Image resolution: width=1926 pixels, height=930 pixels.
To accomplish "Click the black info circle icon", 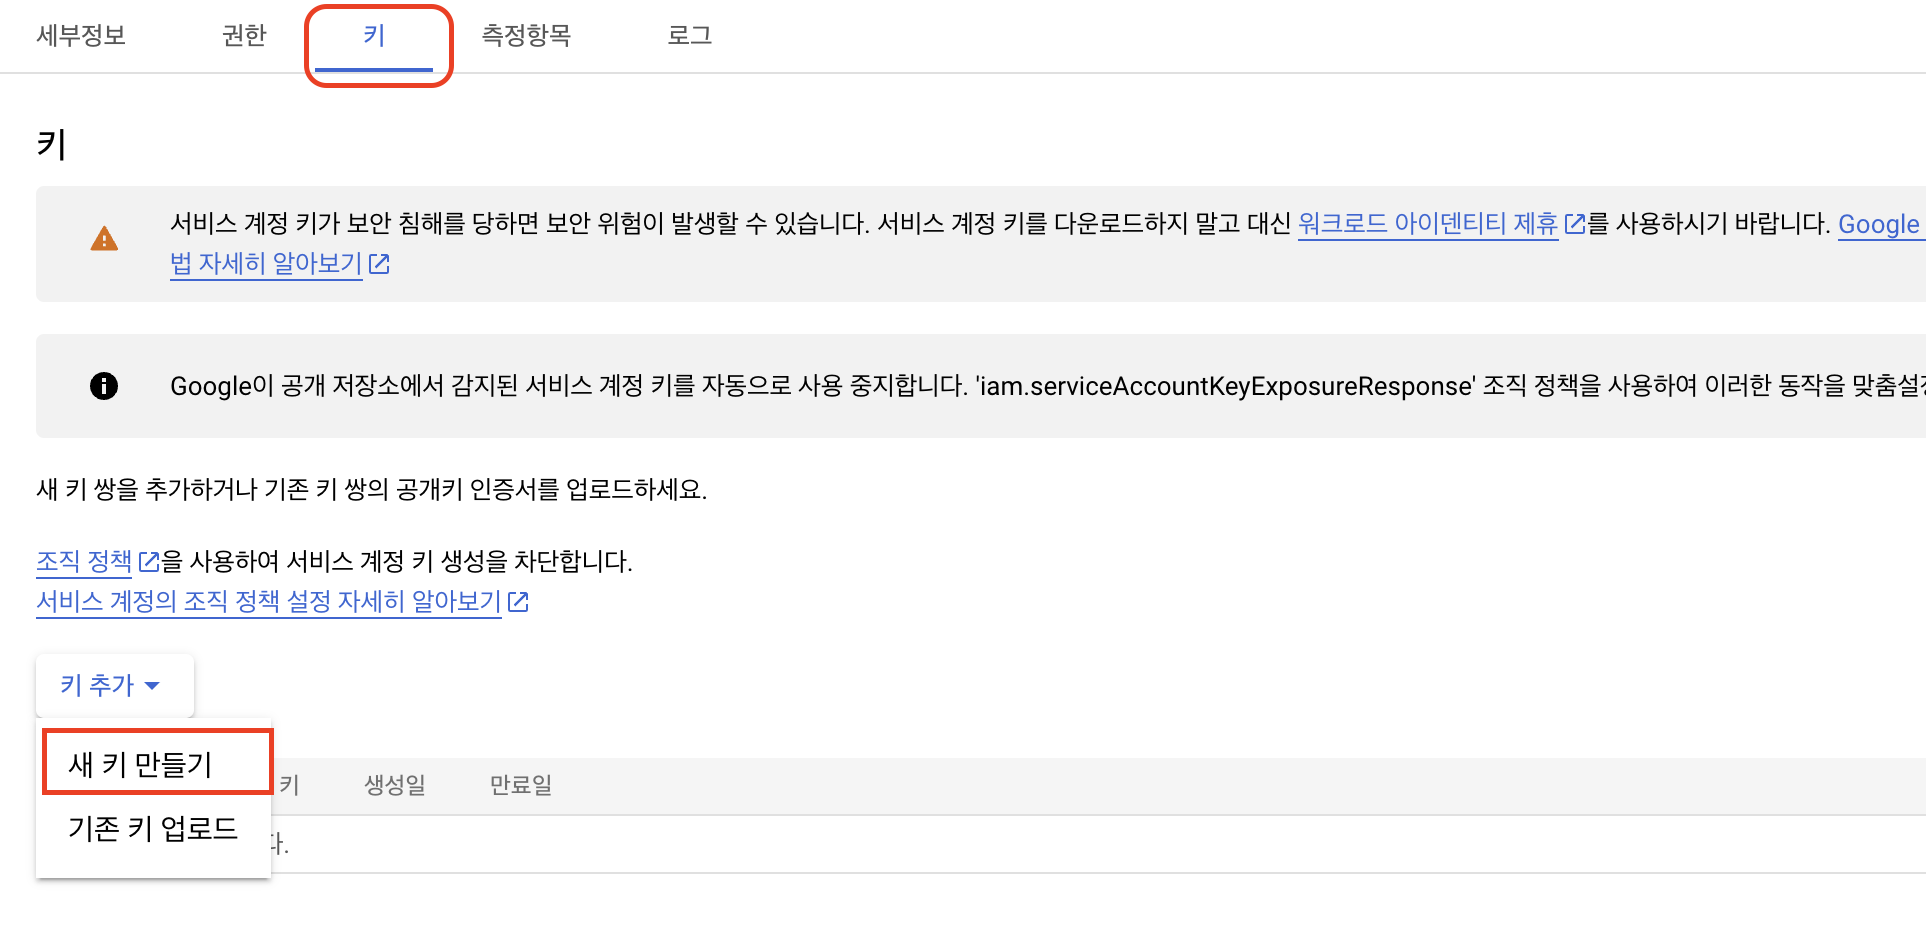I will click(104, 386).
